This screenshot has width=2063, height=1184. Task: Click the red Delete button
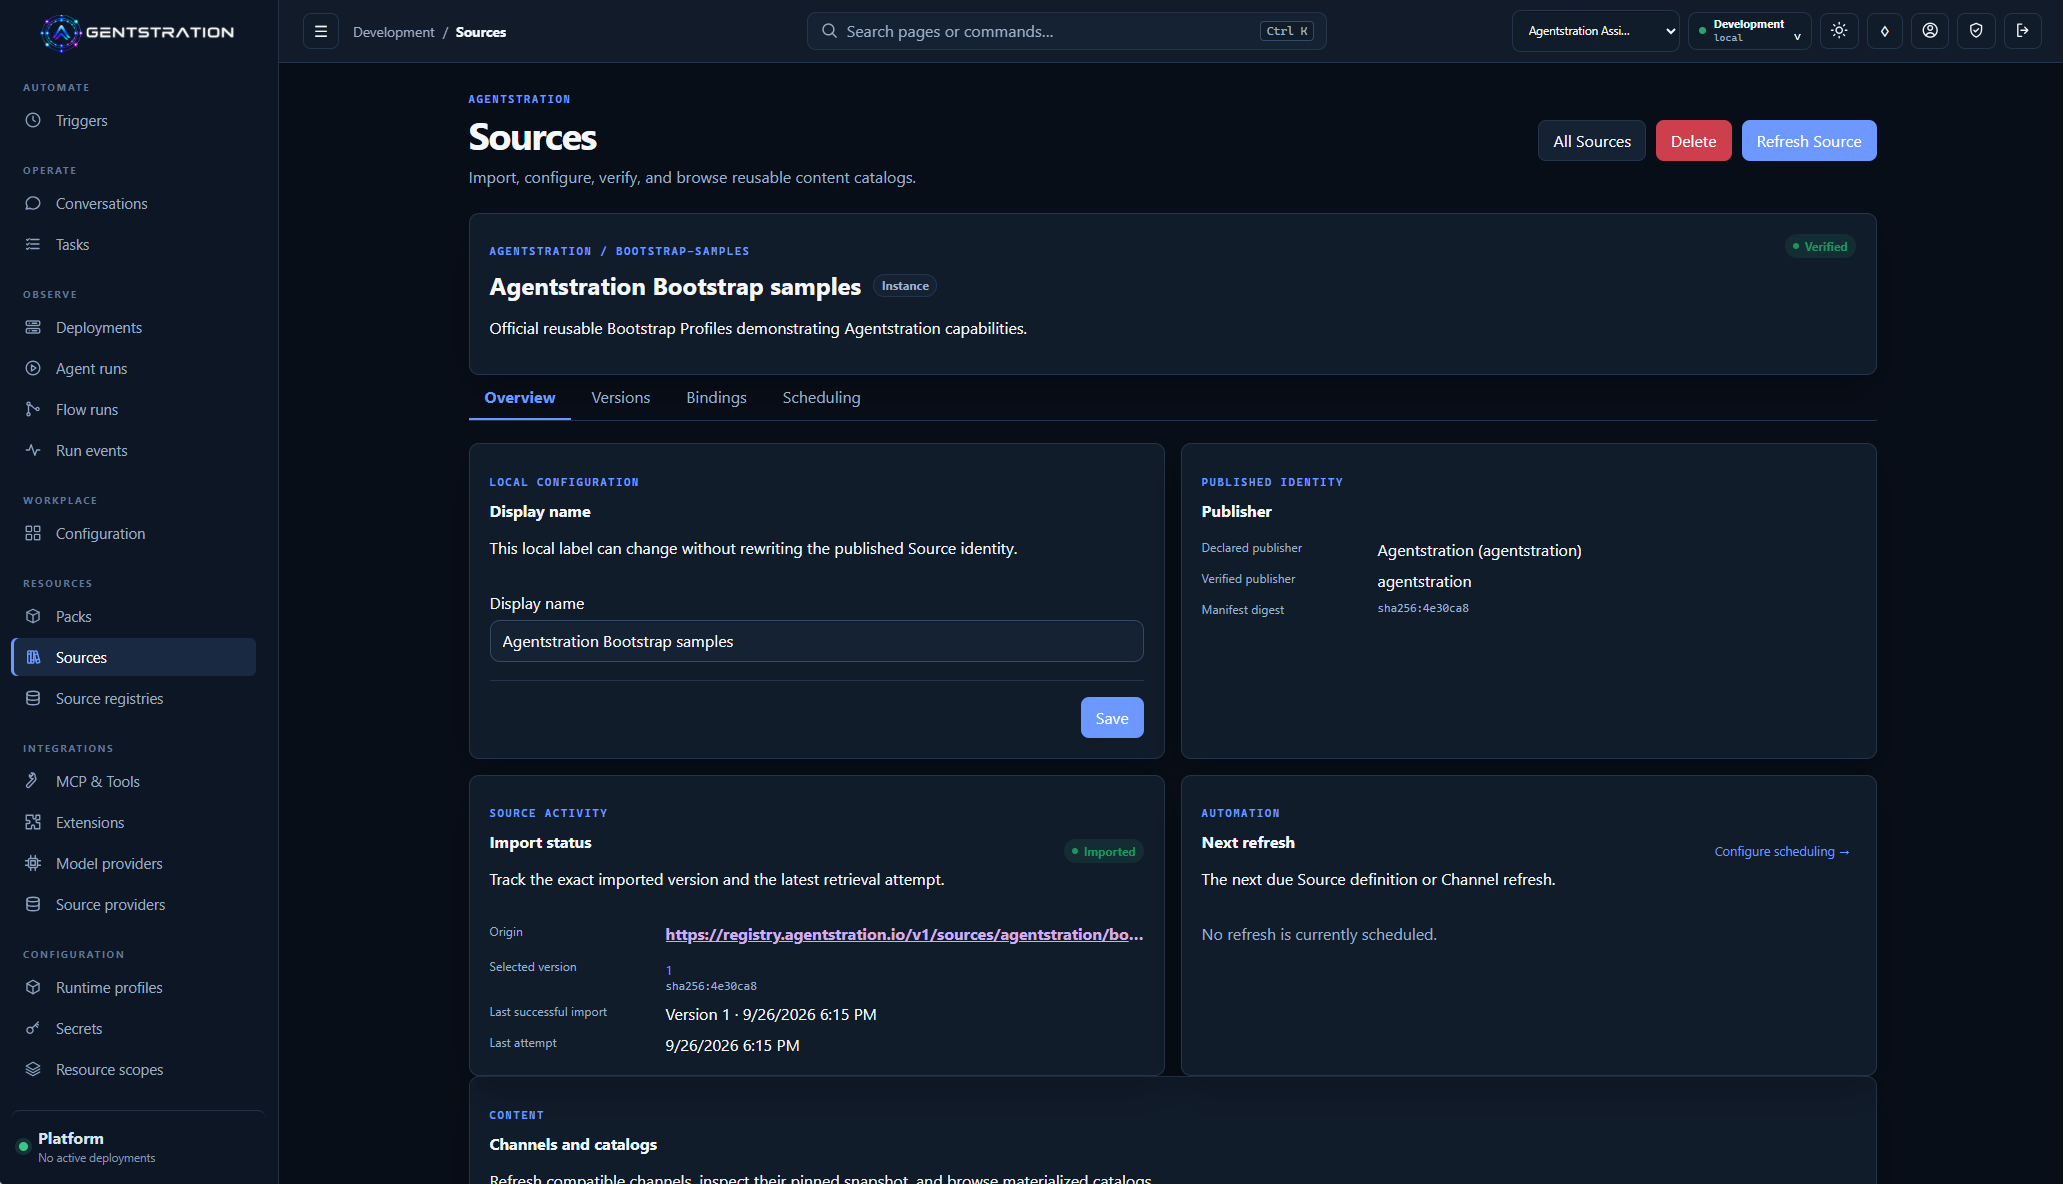tap(1693, 141)
